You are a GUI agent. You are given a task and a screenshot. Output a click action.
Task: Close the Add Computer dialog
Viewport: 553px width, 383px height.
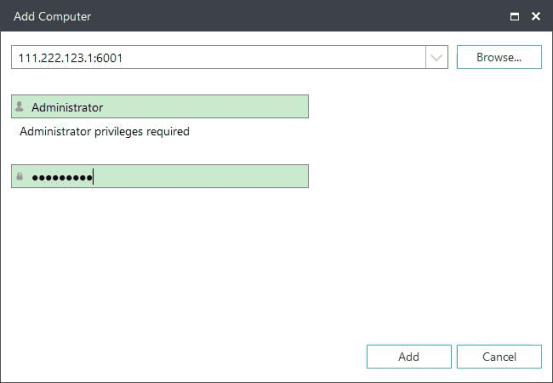pyautogui.click(x=536, y=16)
